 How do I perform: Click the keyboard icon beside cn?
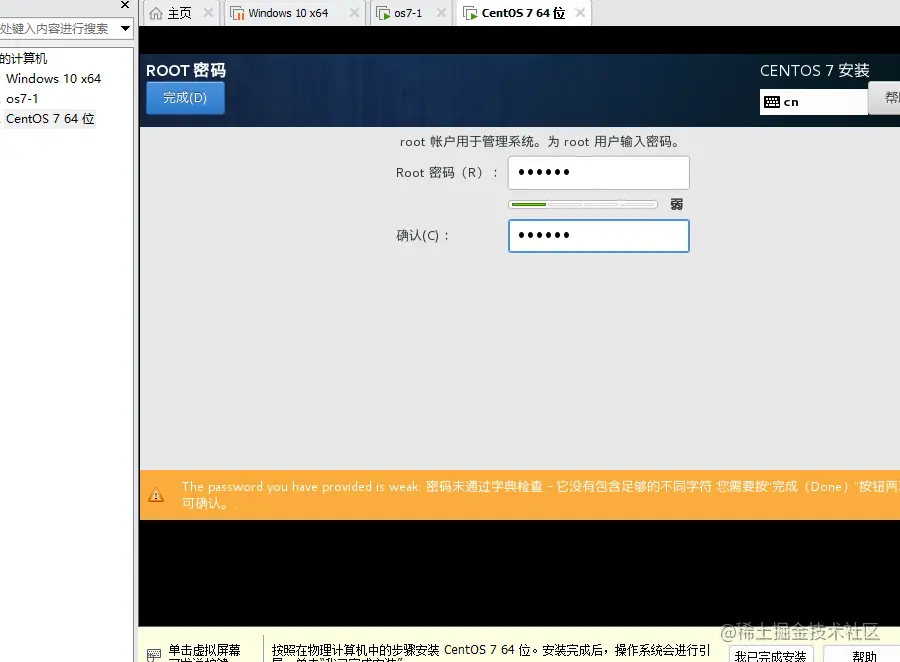click(772, 102)
